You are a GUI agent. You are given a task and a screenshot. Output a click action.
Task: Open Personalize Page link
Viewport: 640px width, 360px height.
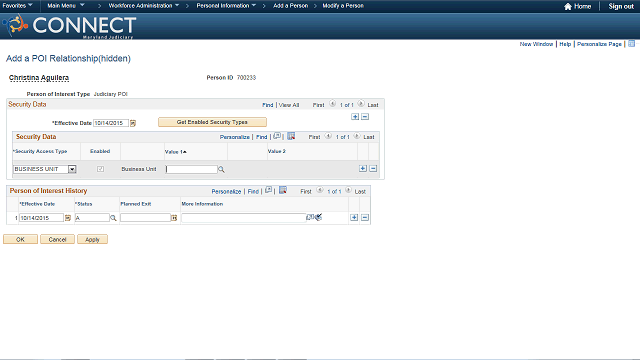point(599,44)
